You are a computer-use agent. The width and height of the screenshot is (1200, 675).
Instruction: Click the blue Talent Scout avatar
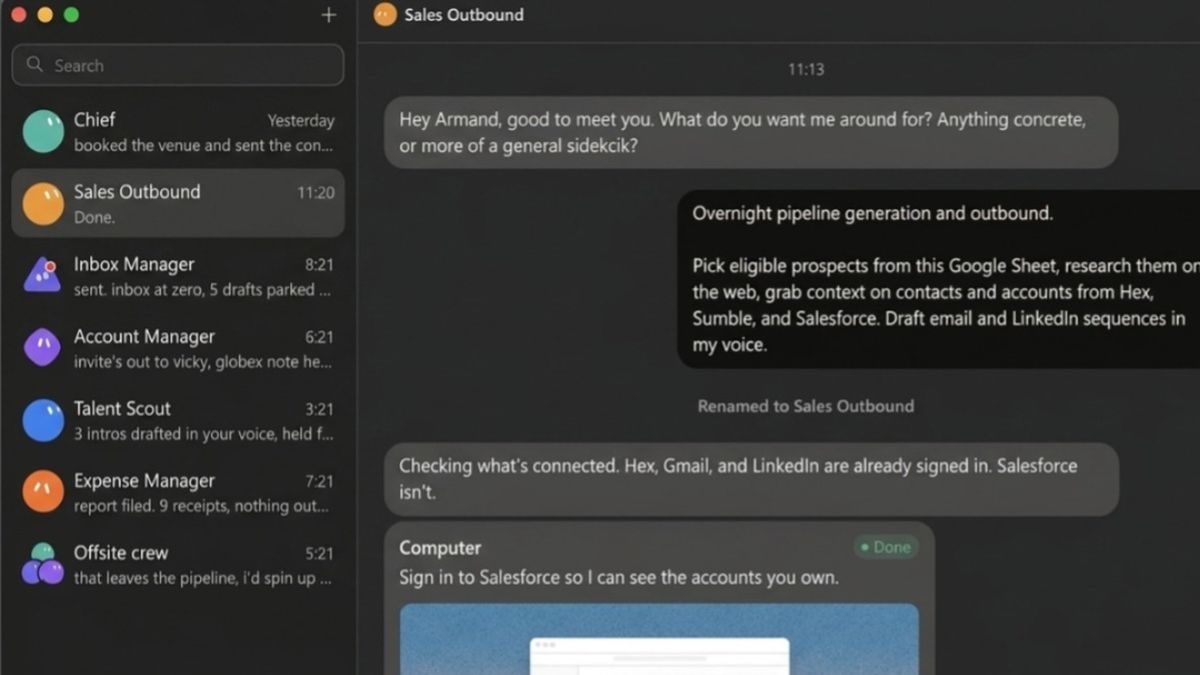(x=43, y=420)
